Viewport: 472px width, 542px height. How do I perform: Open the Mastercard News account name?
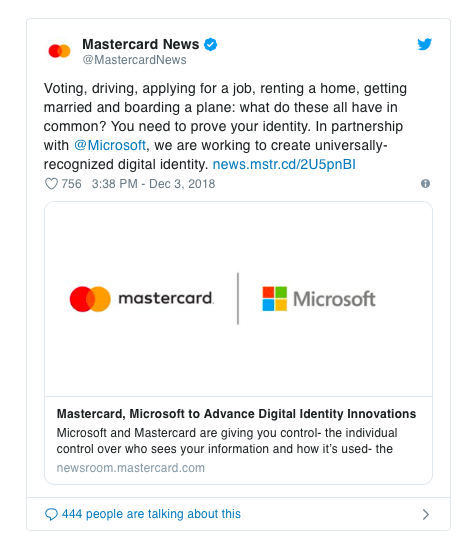[140, 44]
